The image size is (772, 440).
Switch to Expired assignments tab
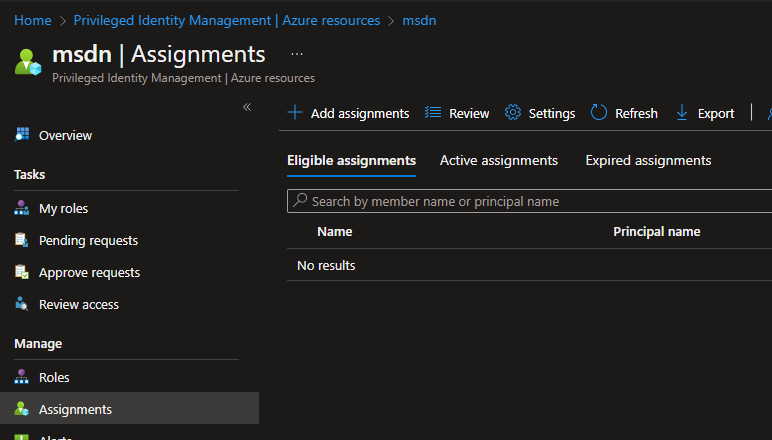pyautogui.click(x=648, y=160)
